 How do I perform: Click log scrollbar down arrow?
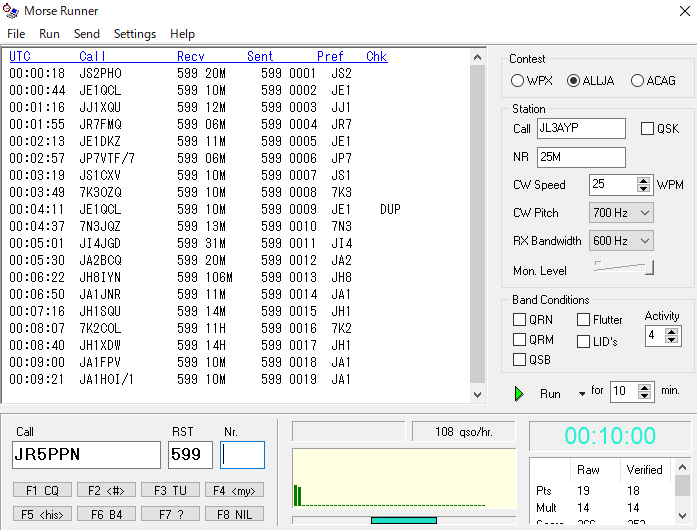pyautogui.click(x=477, y=394)
